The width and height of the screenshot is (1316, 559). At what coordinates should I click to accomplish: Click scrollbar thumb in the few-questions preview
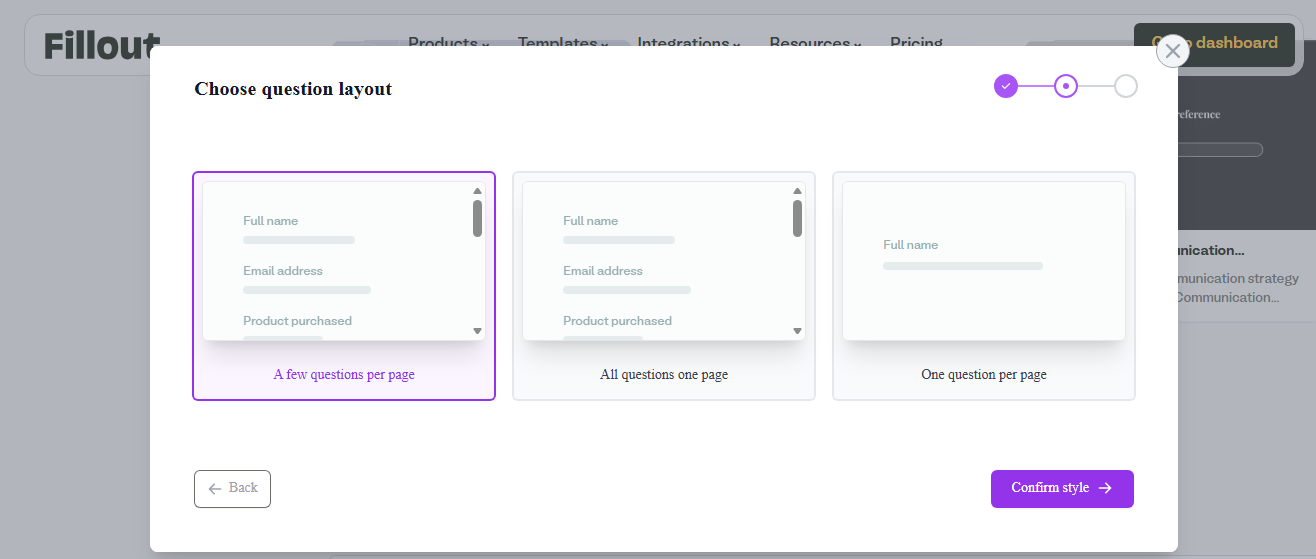pos(477,218)
